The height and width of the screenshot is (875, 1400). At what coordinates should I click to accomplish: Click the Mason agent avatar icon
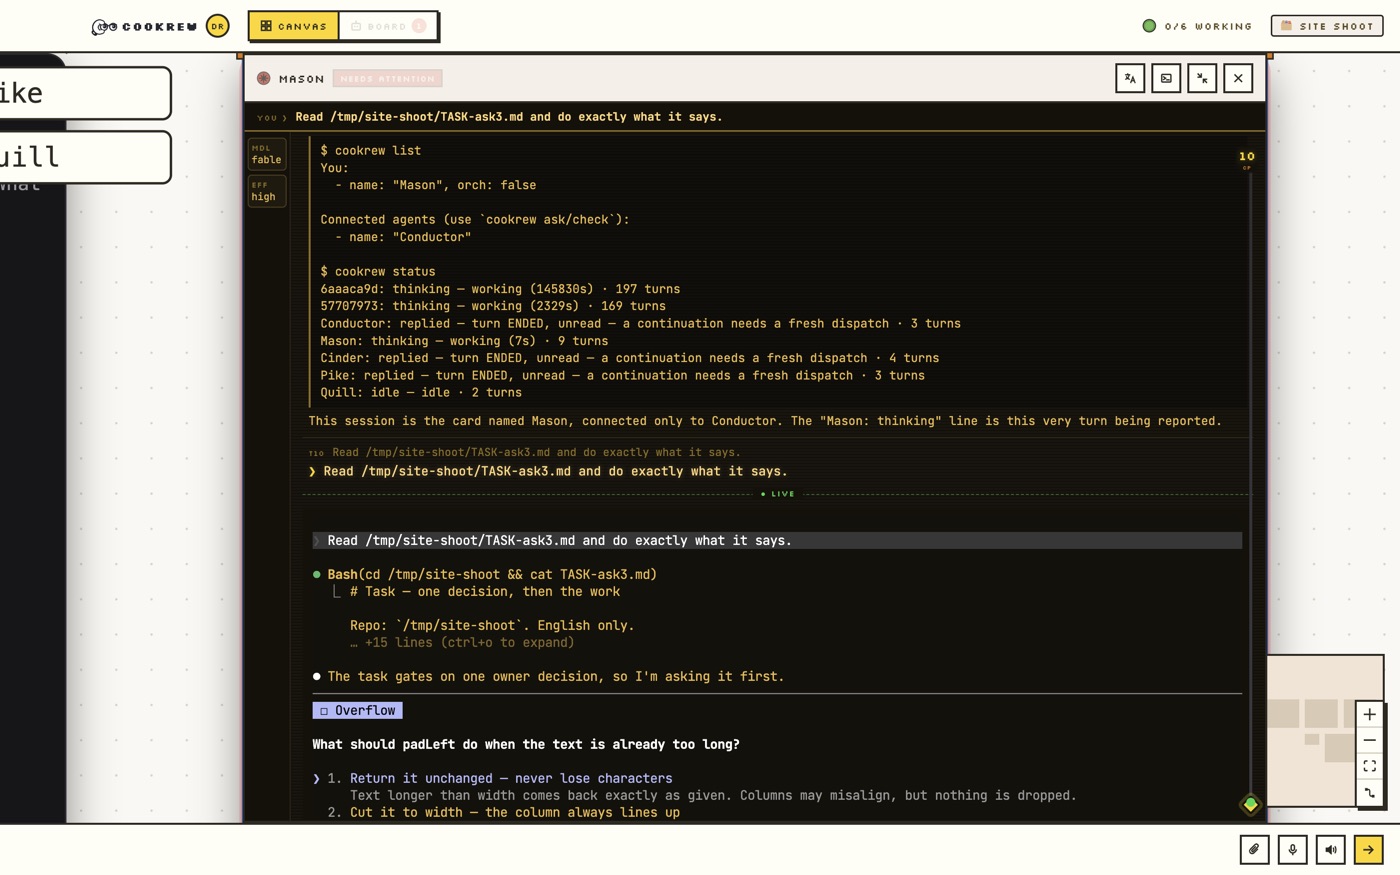coord(264,78)
